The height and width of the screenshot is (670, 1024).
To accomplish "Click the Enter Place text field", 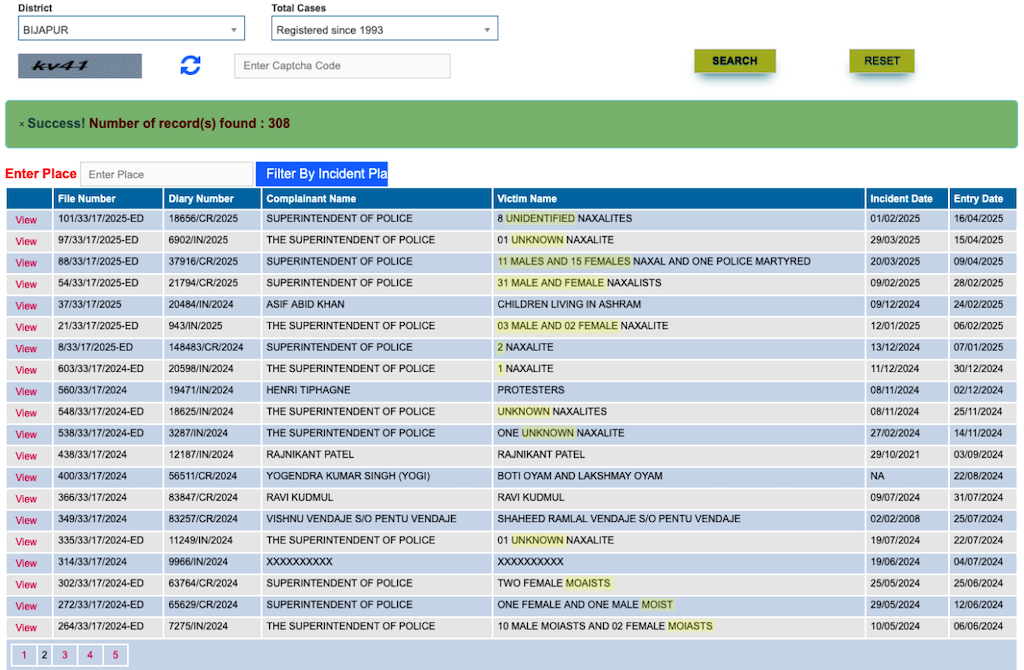I will point(166,174).
